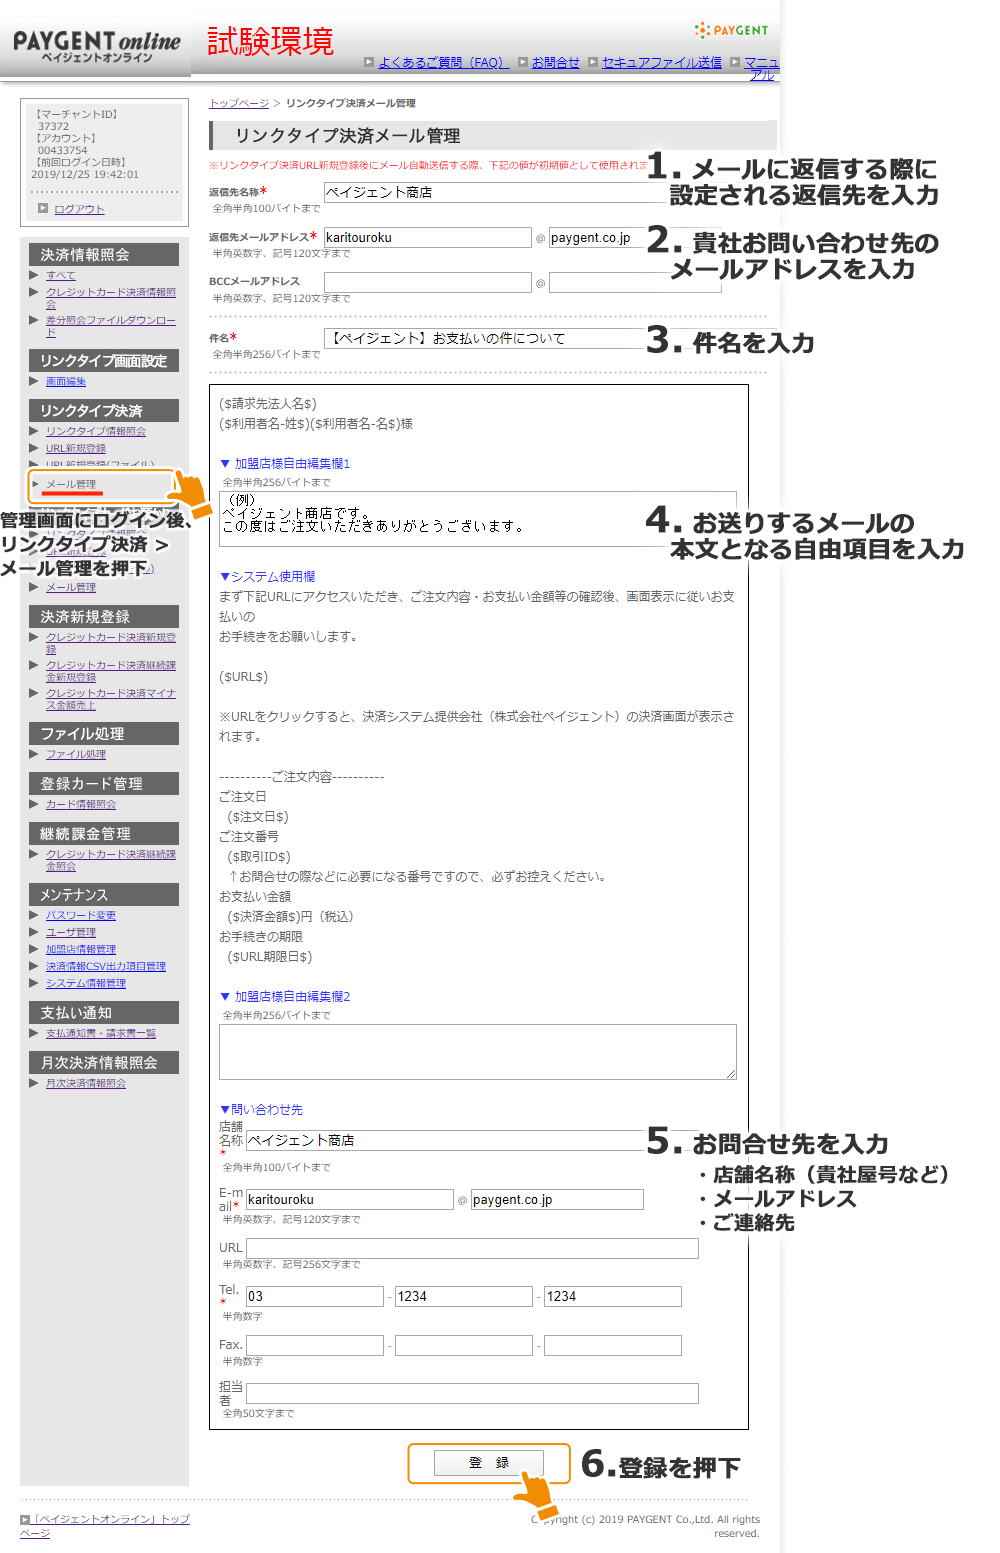
Task: Click the PAYGENT online logo
Action: 97,47
